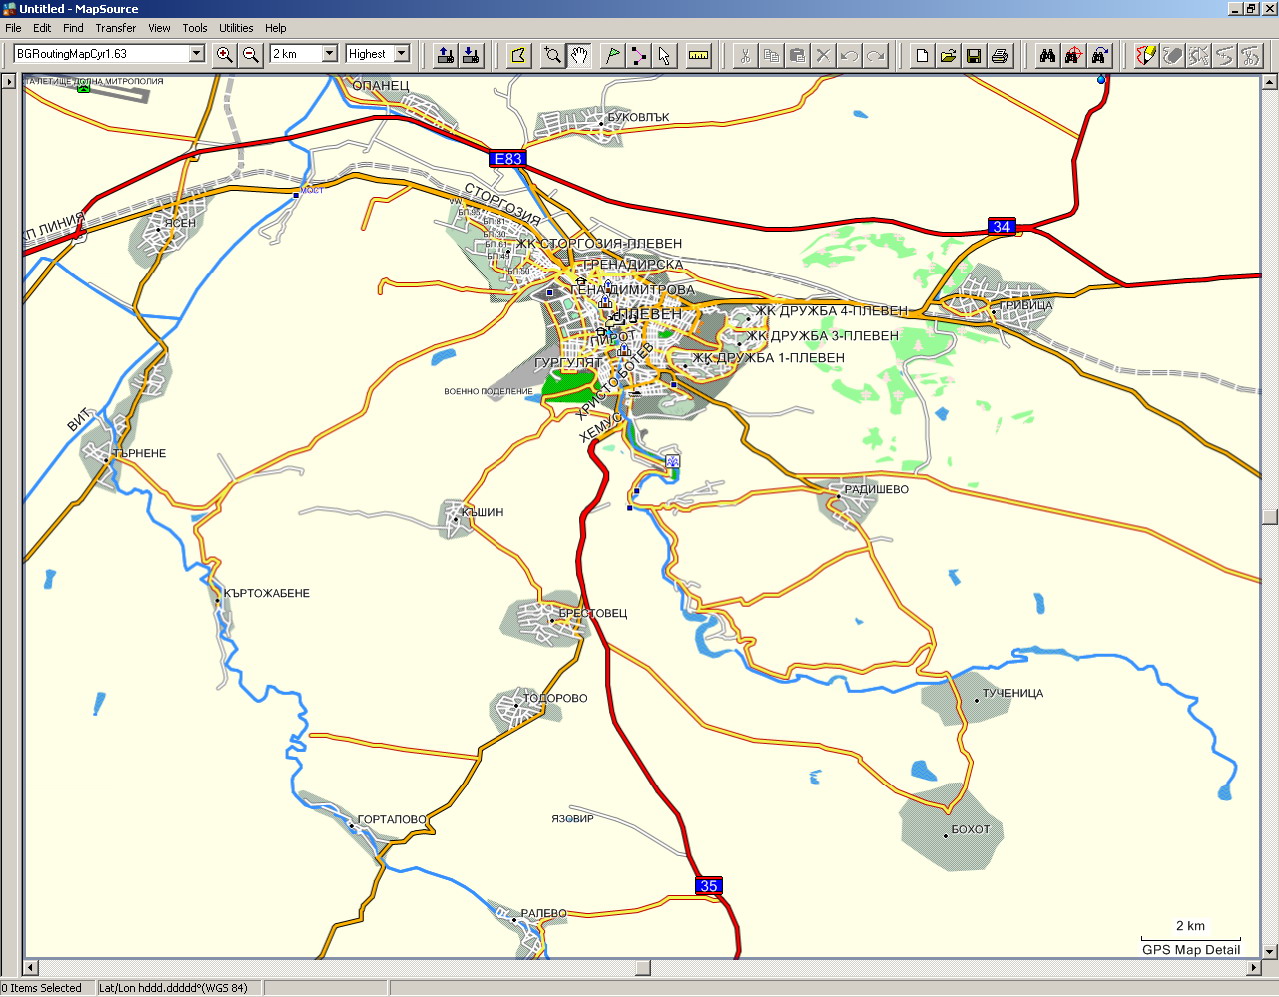Image resolution: width=1279 pixels, height=997 pixels.
Task: Toggle the Zoom selection tool
Action: [x=552, y=55]
